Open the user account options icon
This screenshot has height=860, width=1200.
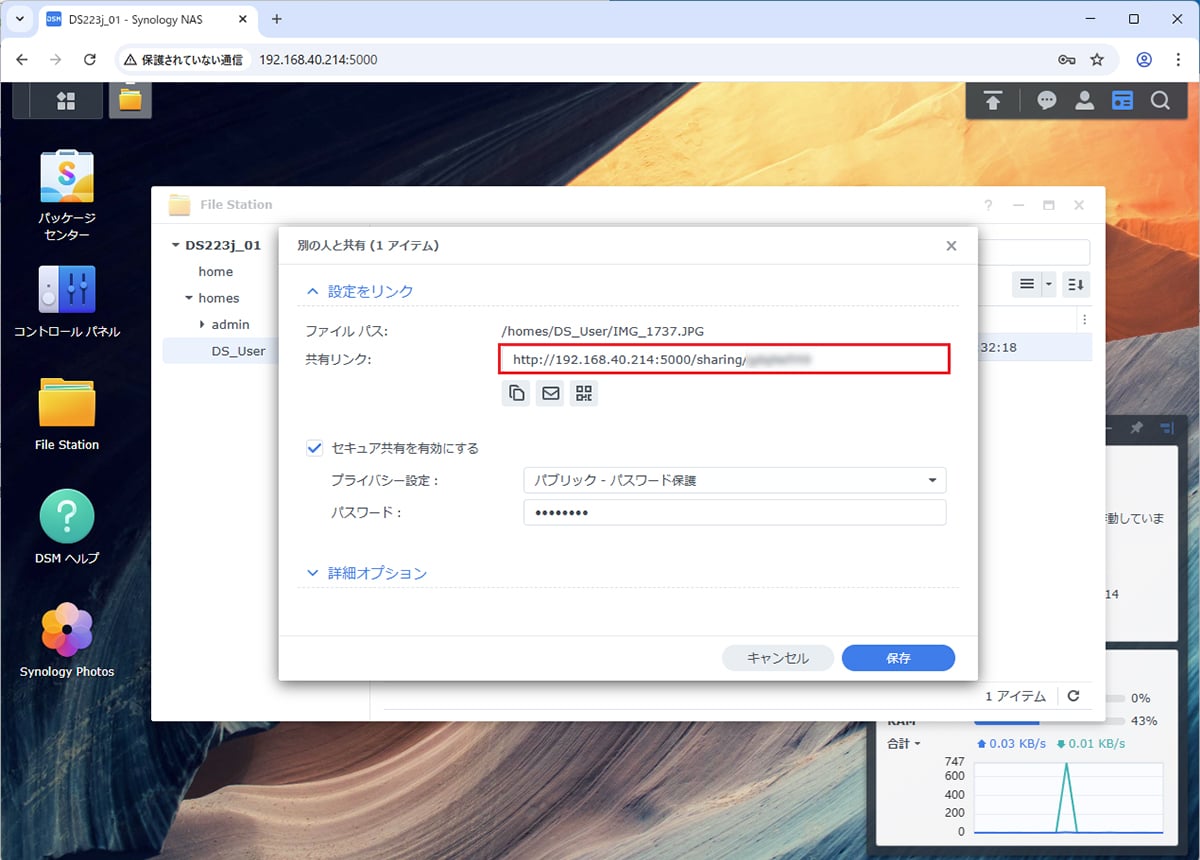tap(1084, 101)
